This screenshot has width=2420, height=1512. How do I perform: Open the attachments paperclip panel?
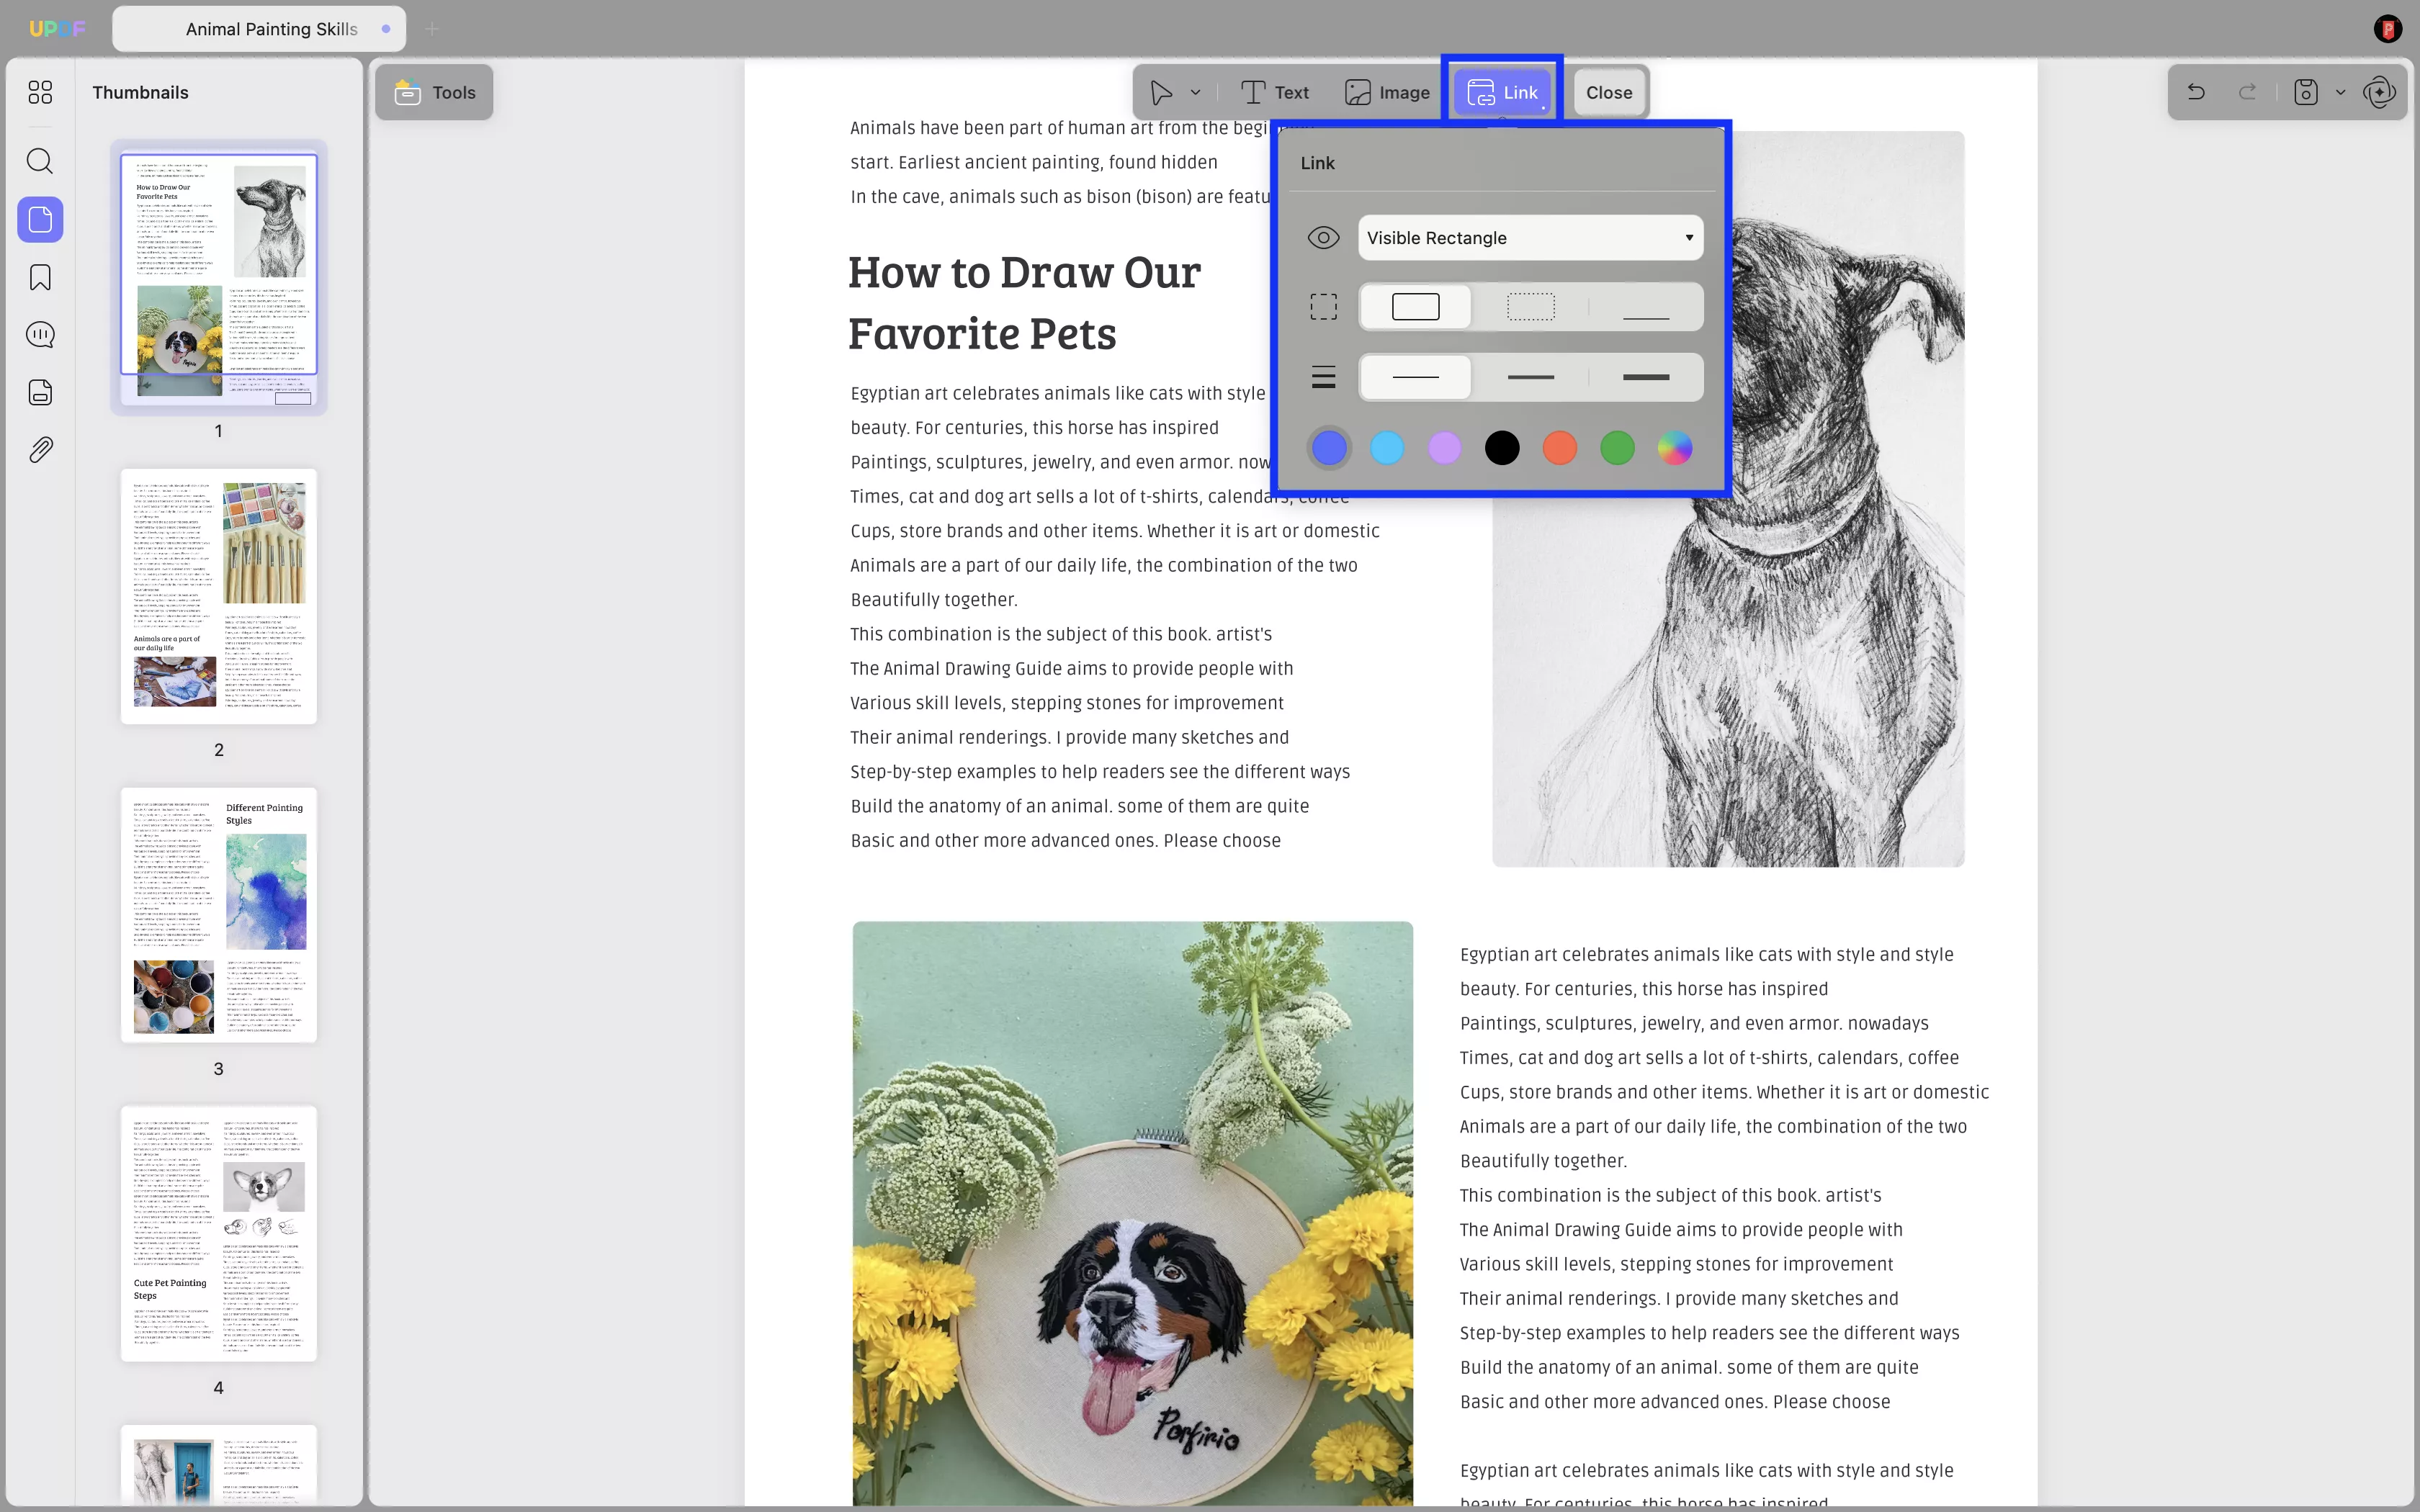pyautogui.click(x=40, y=450)
